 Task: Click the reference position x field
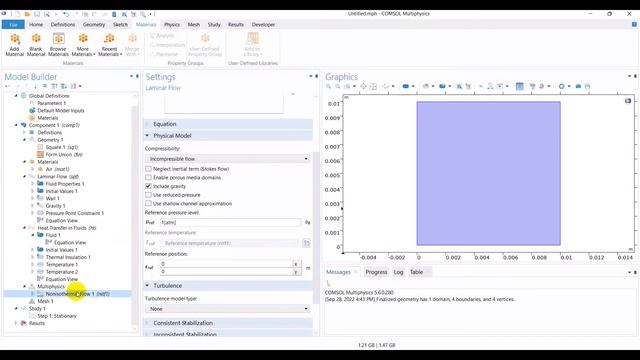click(226, 264)
